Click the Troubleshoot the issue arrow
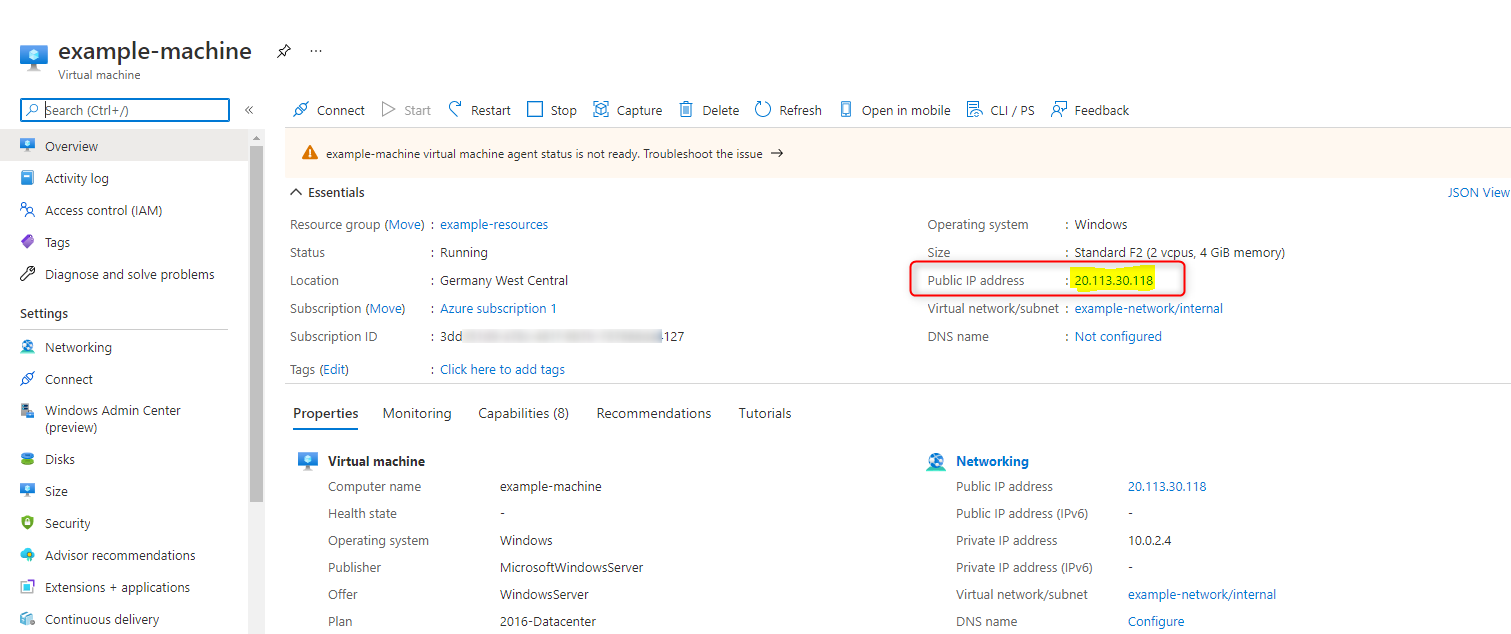This screenshot has height=634, width=1511. (777, 154)
